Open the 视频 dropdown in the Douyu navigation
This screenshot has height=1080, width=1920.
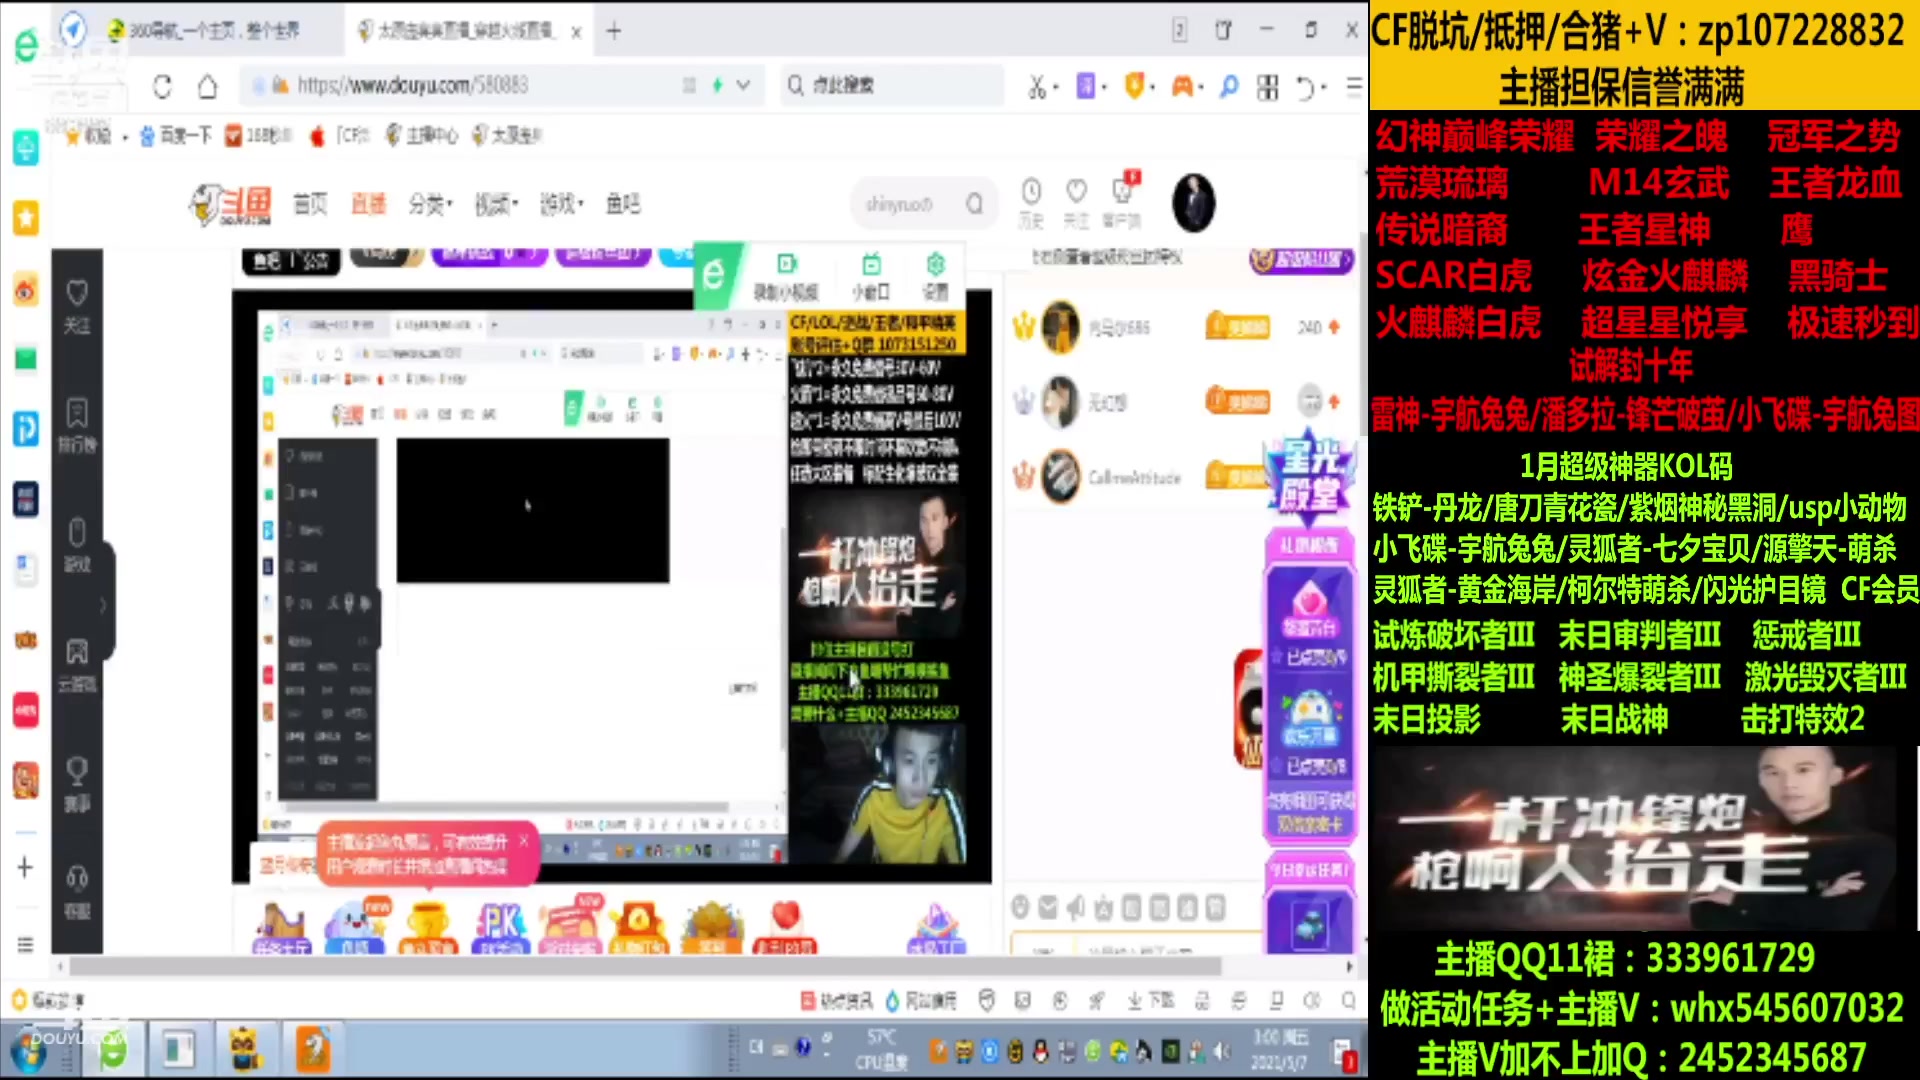[496, 204]
